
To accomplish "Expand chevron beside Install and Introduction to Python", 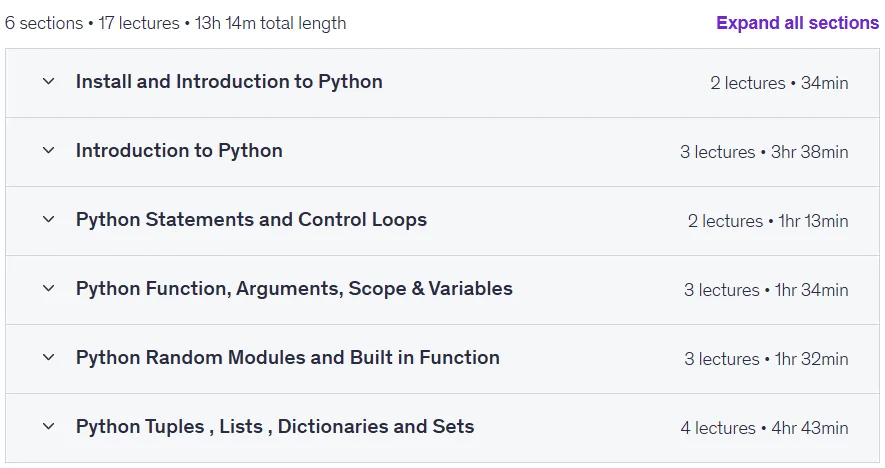I will point(49,81).
